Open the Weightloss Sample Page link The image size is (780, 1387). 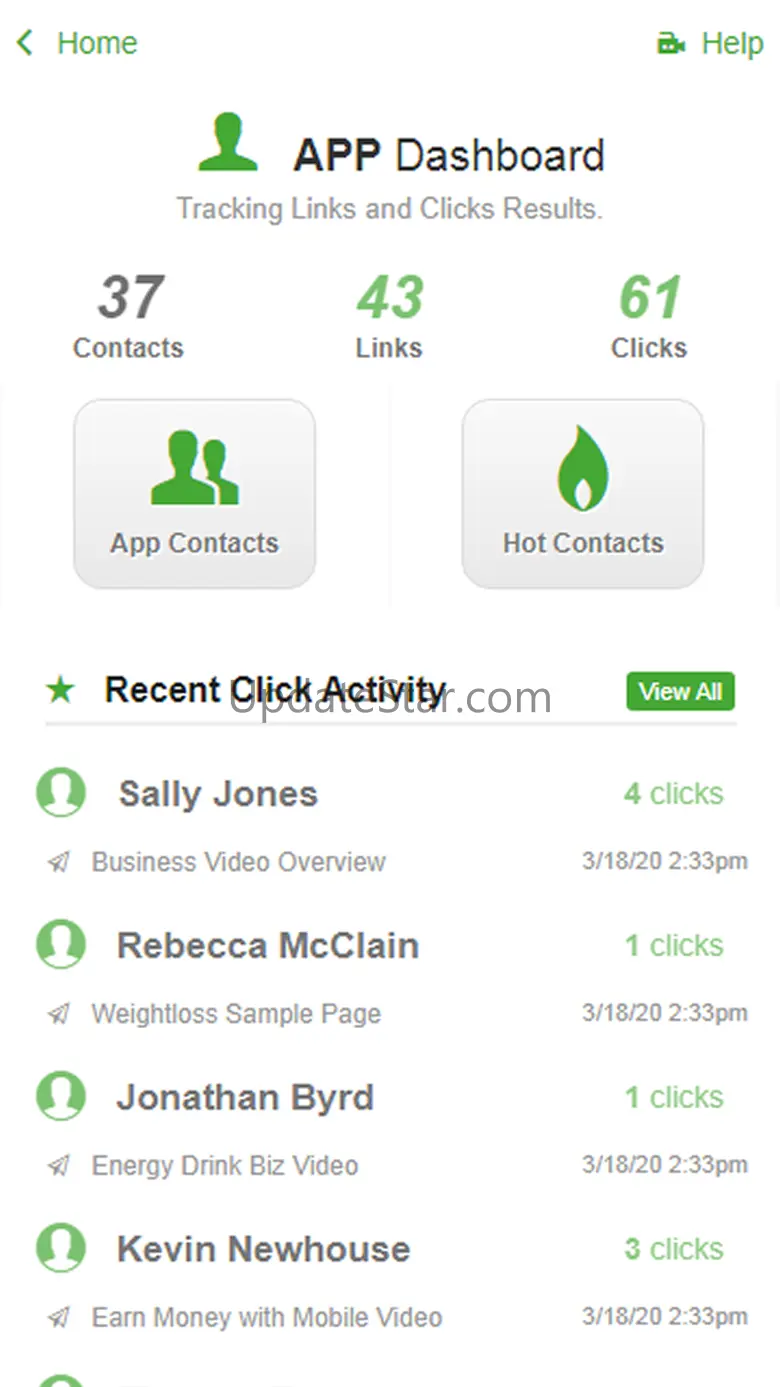coord(236,1014)
